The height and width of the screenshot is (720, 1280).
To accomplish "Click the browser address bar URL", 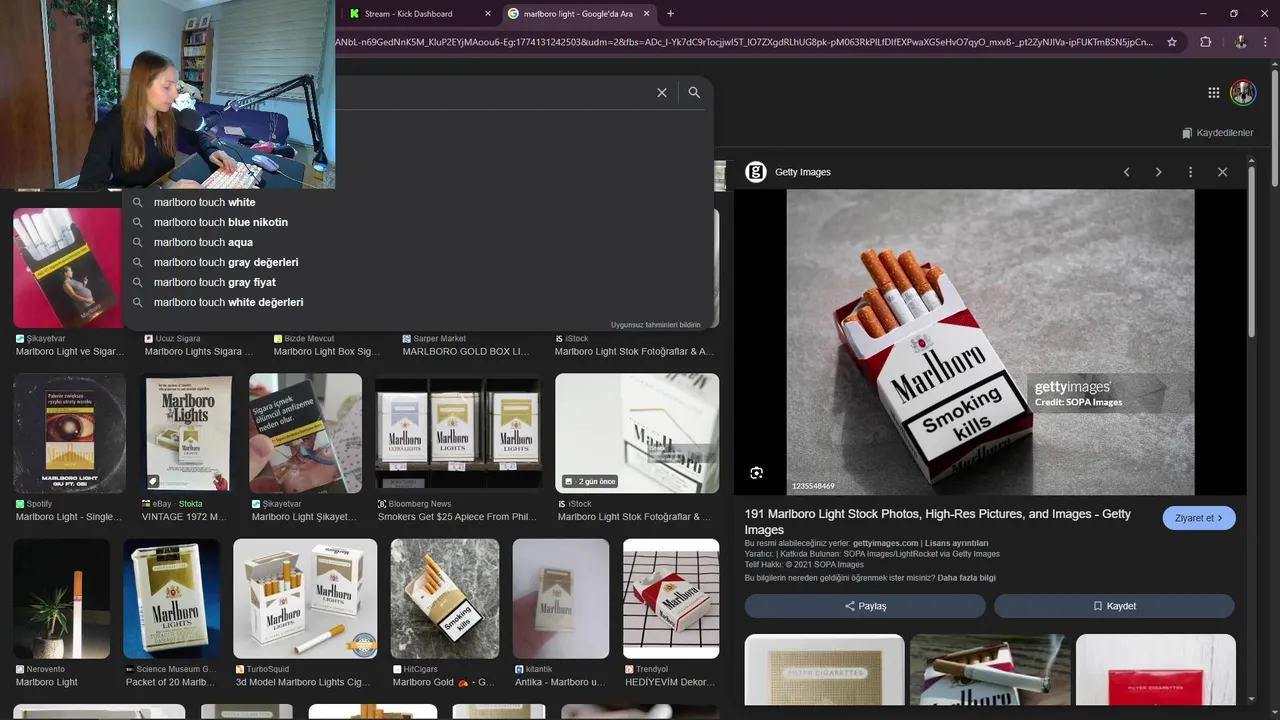I will point(745,42).
